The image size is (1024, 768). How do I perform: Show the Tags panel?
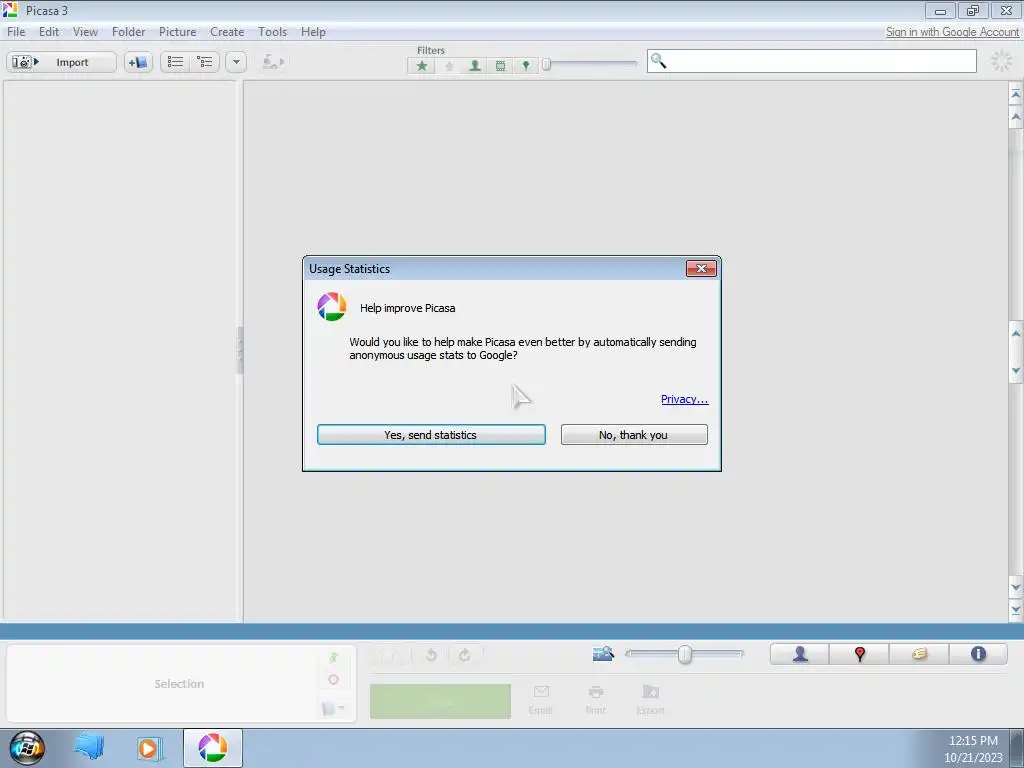[919, 654]
